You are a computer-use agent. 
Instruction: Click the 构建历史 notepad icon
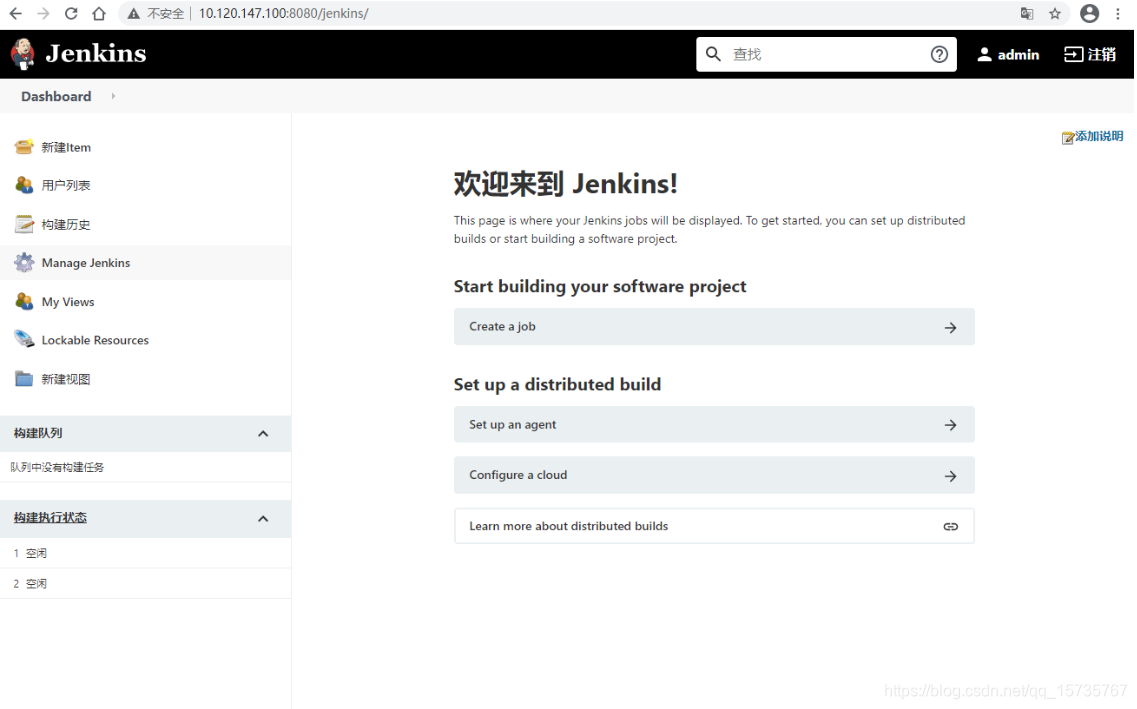[x=24, y=224]
